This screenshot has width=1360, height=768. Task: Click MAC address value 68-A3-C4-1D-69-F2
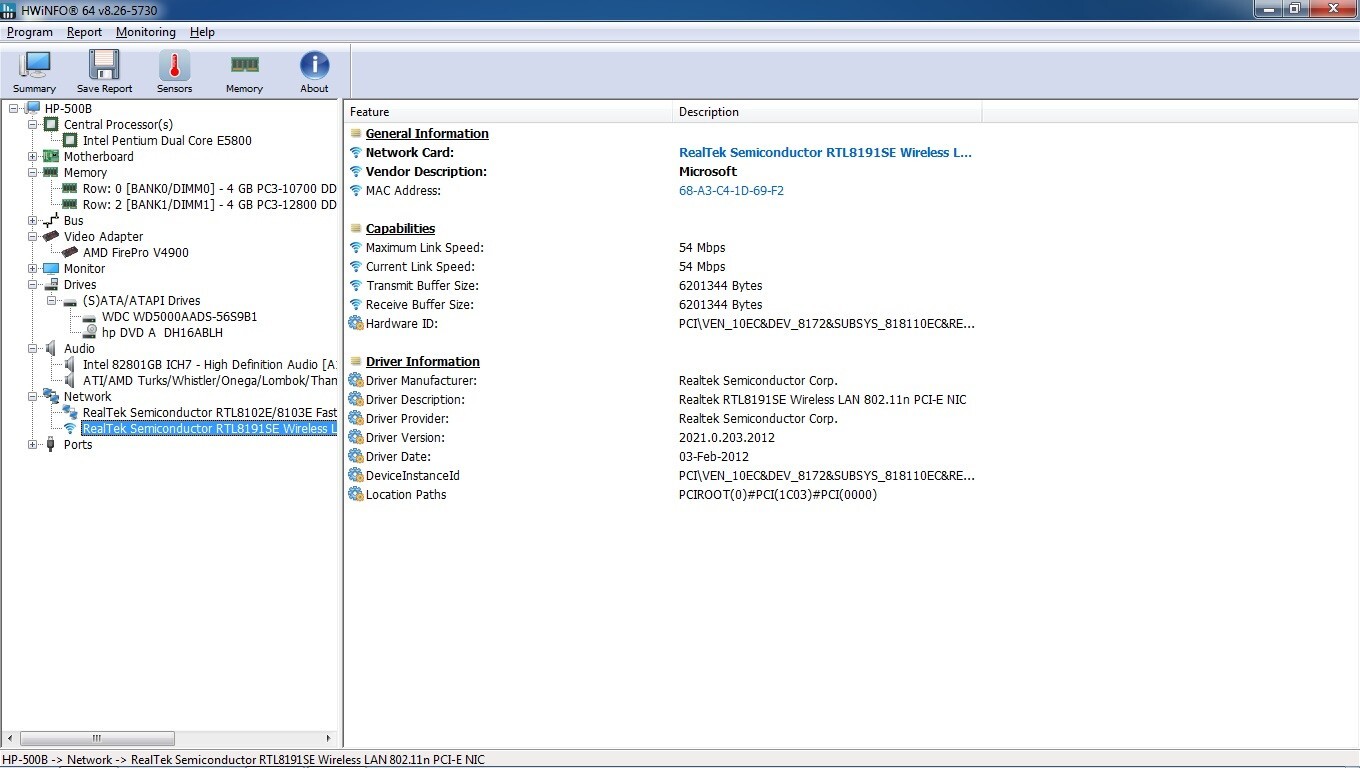(731, 190)
